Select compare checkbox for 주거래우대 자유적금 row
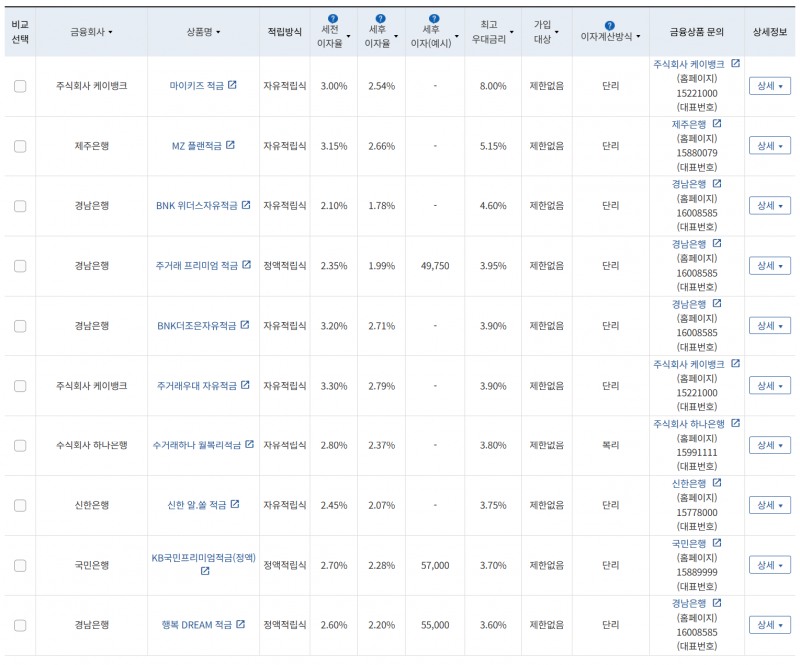This screenshot has width=800, height=665. [x=20, y=385]
